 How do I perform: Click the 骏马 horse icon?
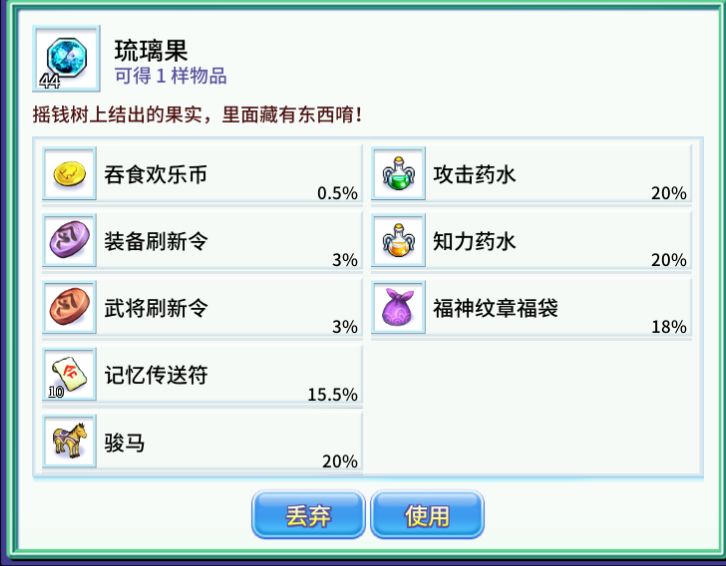tap(70, 441)
